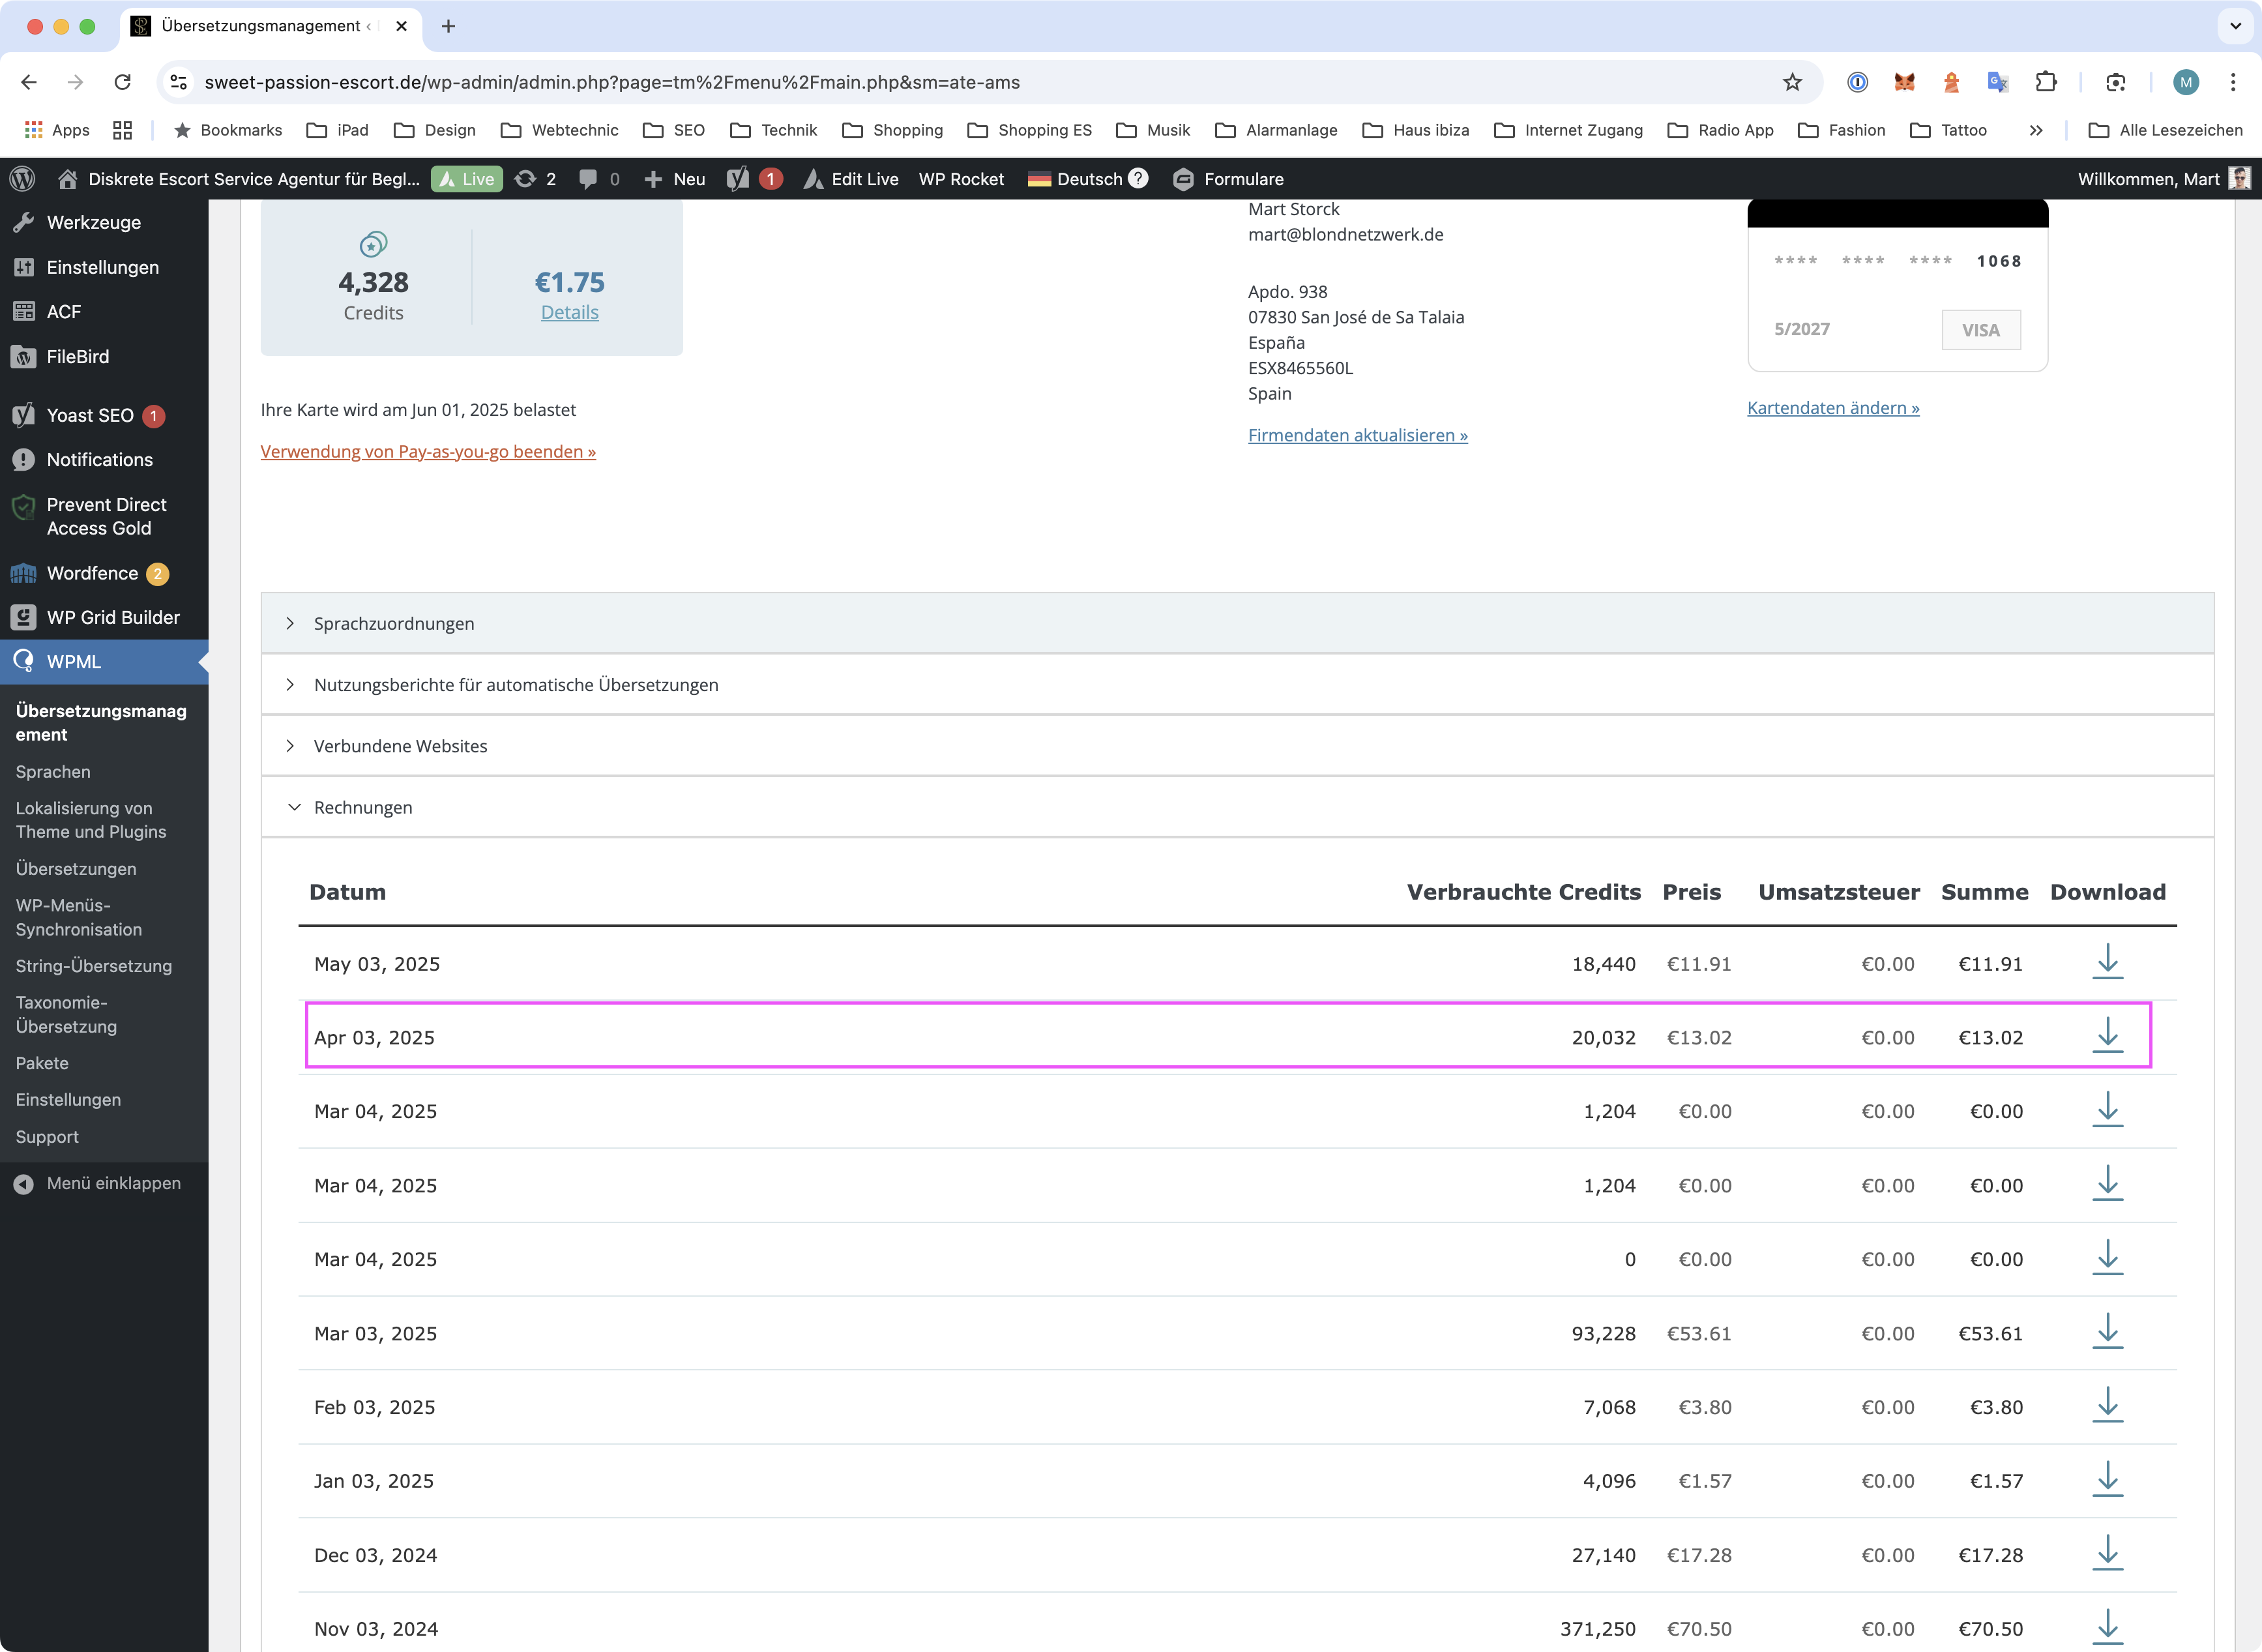2262x1652 pixels.
Task: Open the SEO bookmarks folder
Action: pyautogui.click(x=674, y=130)
